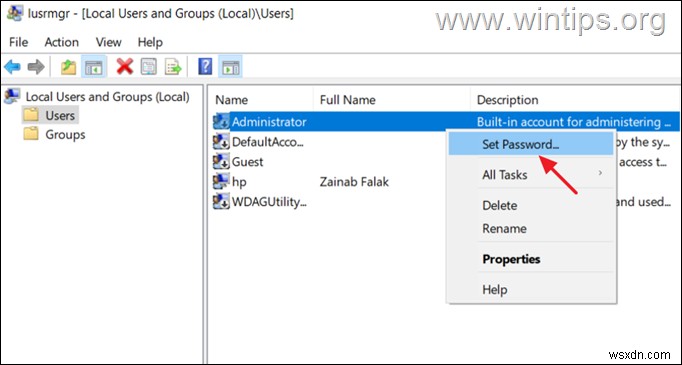This screenshot has width=682, height=365.
Task: Click the Properties toolbar icon
Action: coord(149,67)
